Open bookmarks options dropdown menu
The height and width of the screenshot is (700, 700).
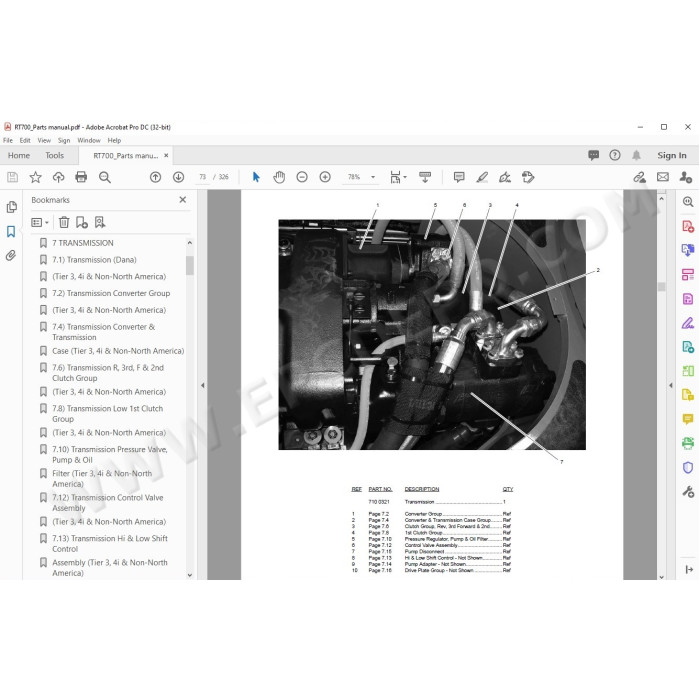click(40, 222)
